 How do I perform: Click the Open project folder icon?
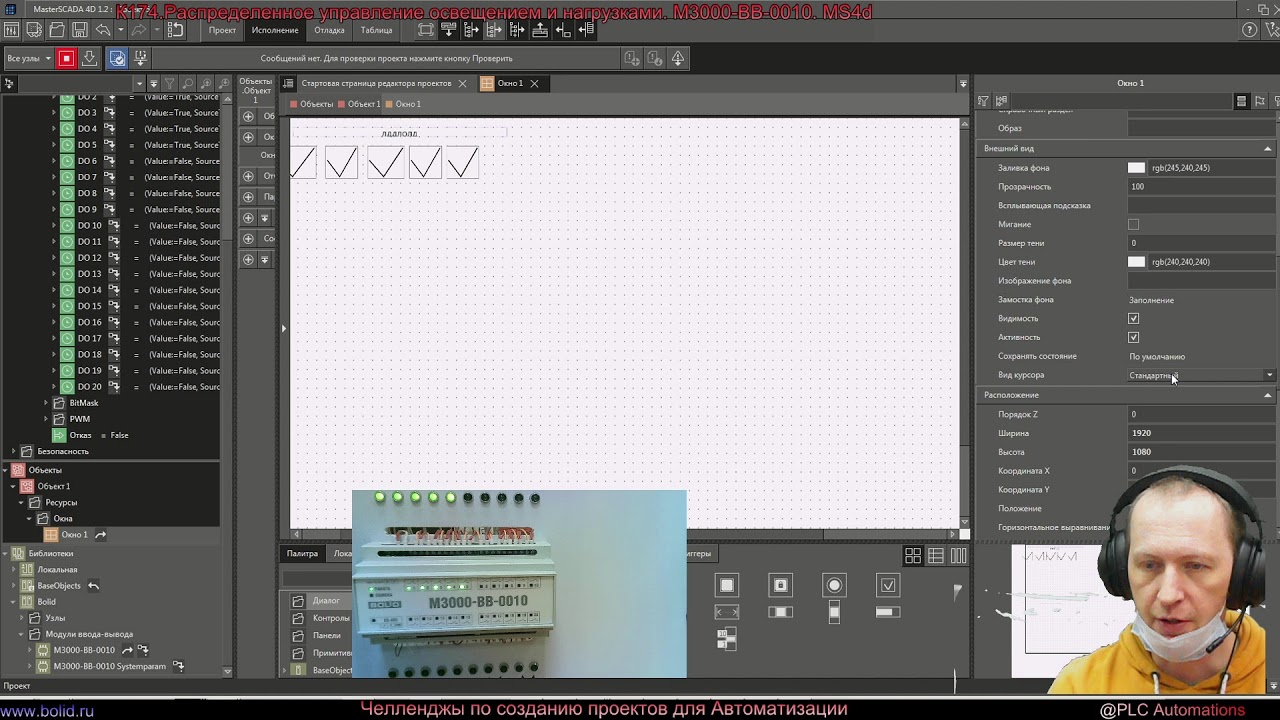click(x=57, y=30)
